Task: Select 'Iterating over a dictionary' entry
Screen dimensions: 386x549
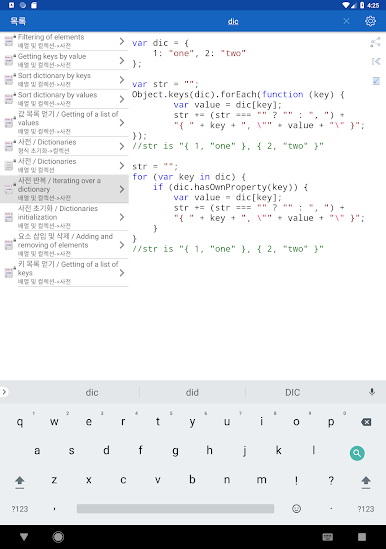Action: pos(64,189)
